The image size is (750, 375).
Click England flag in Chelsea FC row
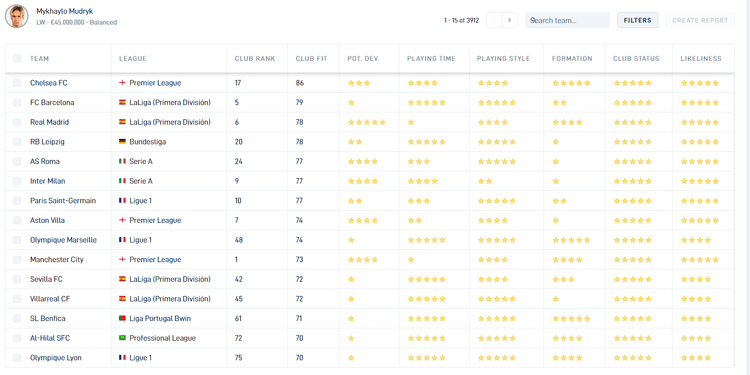(122, 83)
